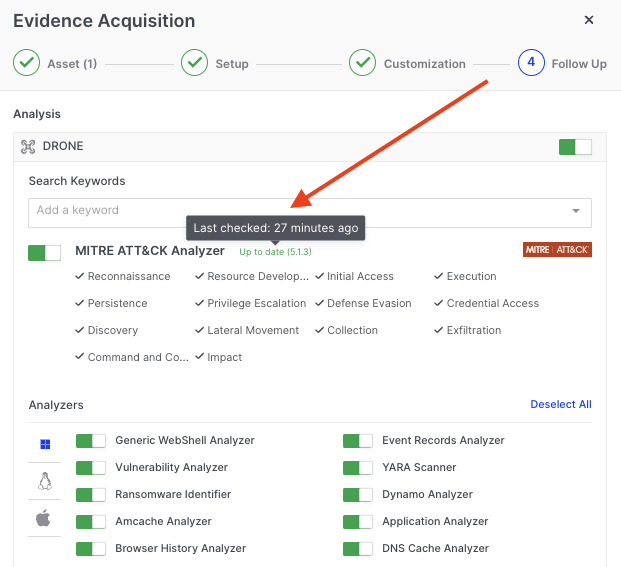Open the search keywords dropdown arrow
Image resolution: width=621 pixels, height=567 pixels.
tap(576, 211)
